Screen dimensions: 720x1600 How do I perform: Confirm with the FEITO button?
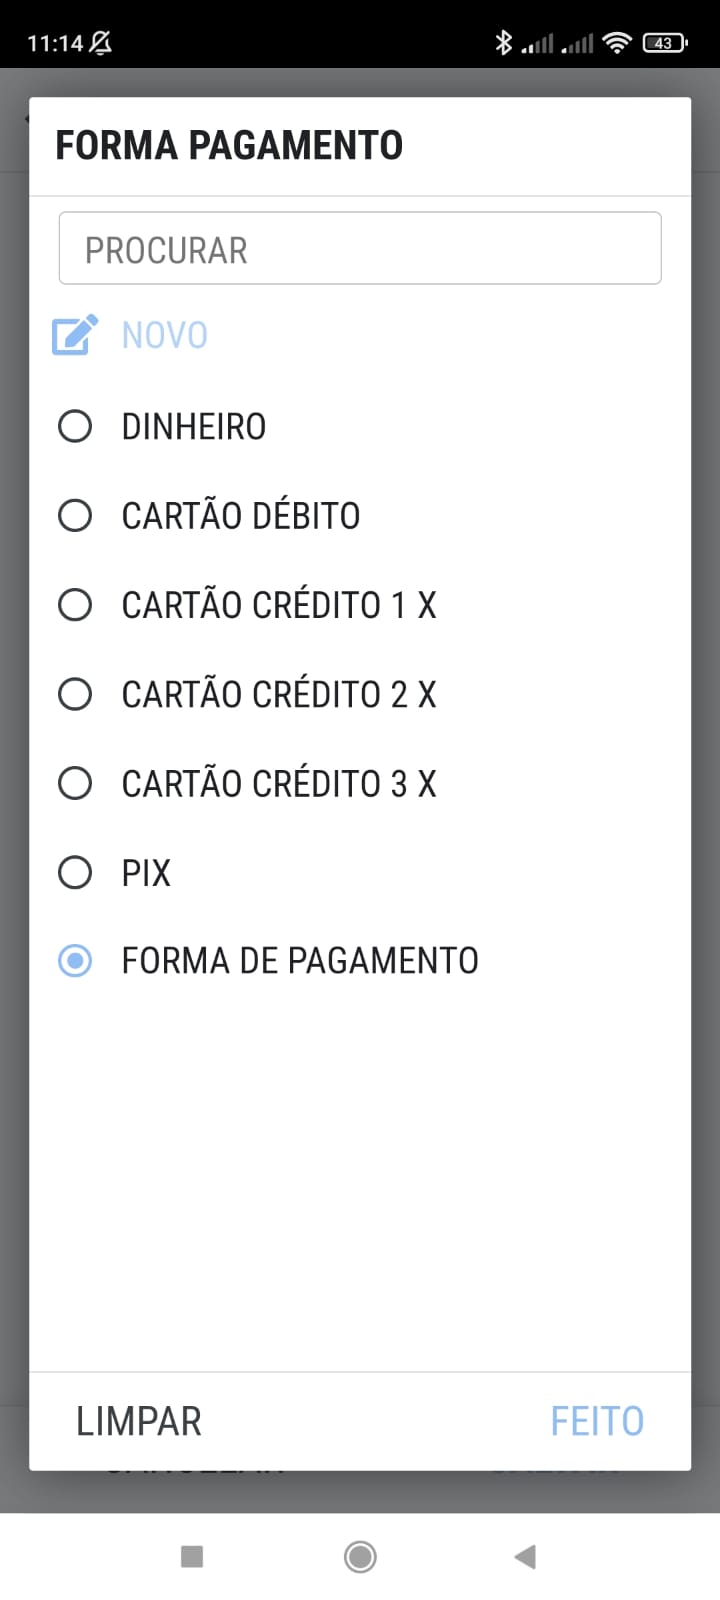coord(597,1421)
